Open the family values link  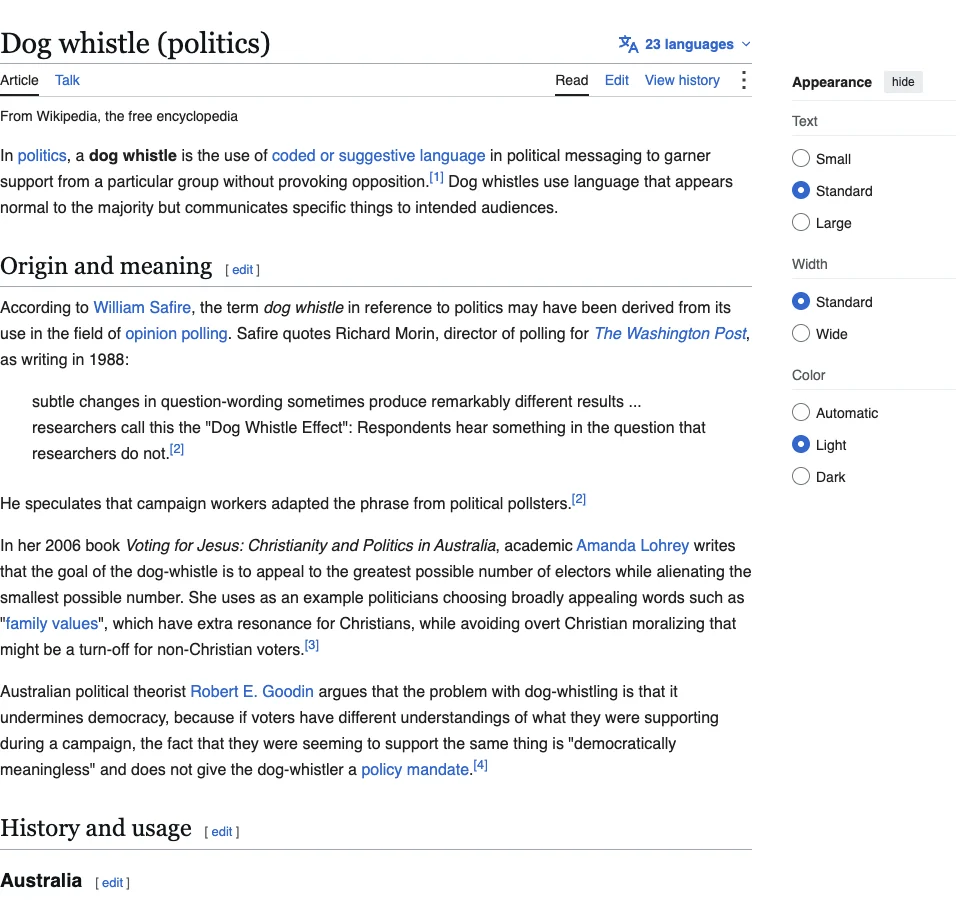coord(52,624)
